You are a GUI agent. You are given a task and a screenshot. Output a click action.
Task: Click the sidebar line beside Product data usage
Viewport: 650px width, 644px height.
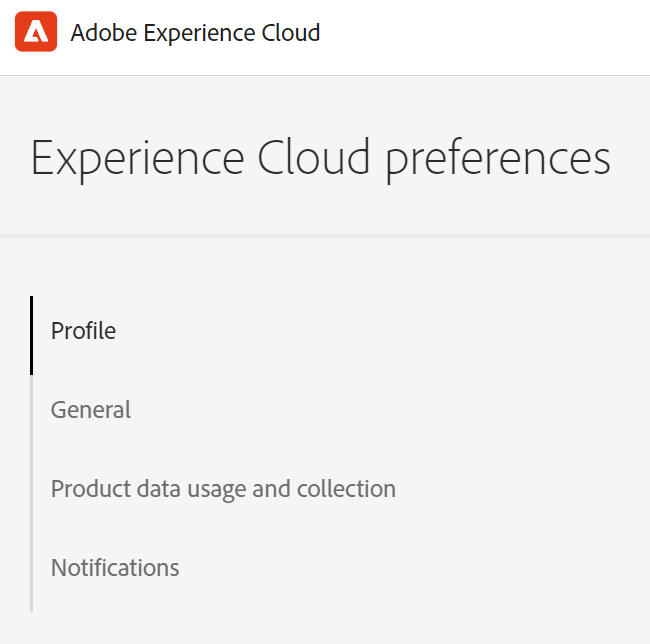pyautogui.click(x=32, y=489)
